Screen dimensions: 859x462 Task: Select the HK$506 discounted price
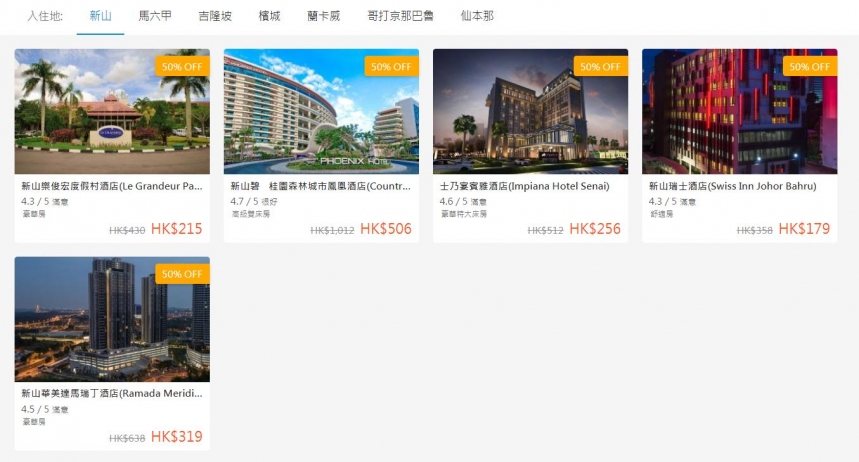click(386, 229)
